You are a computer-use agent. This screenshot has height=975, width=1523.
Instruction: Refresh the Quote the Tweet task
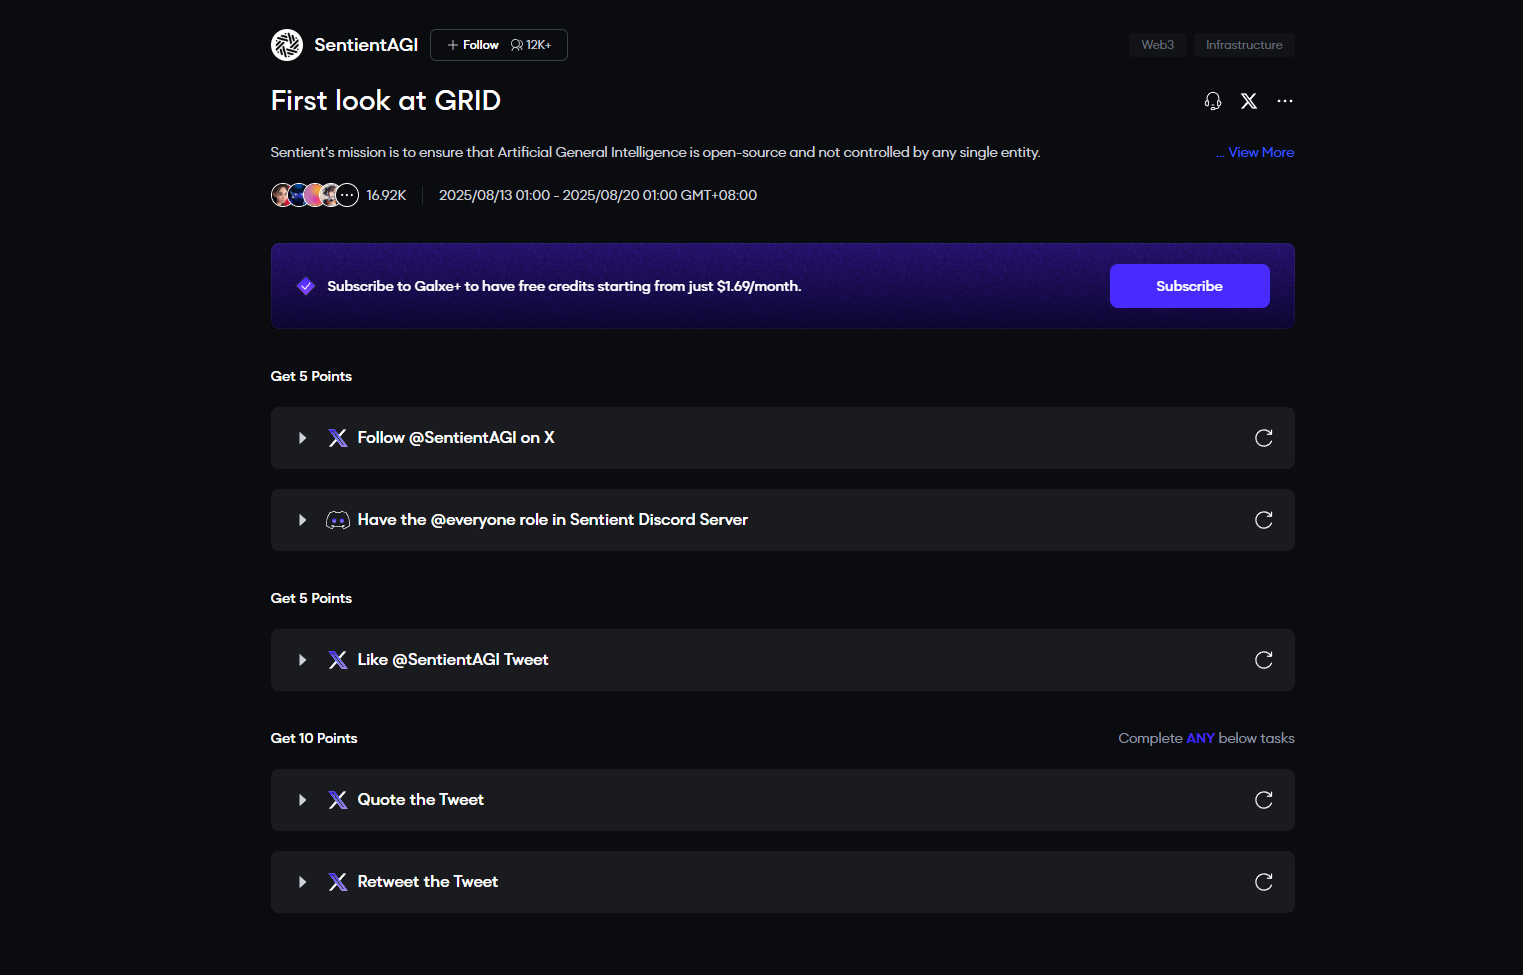pyautogui.click(x=1264, y=800)
